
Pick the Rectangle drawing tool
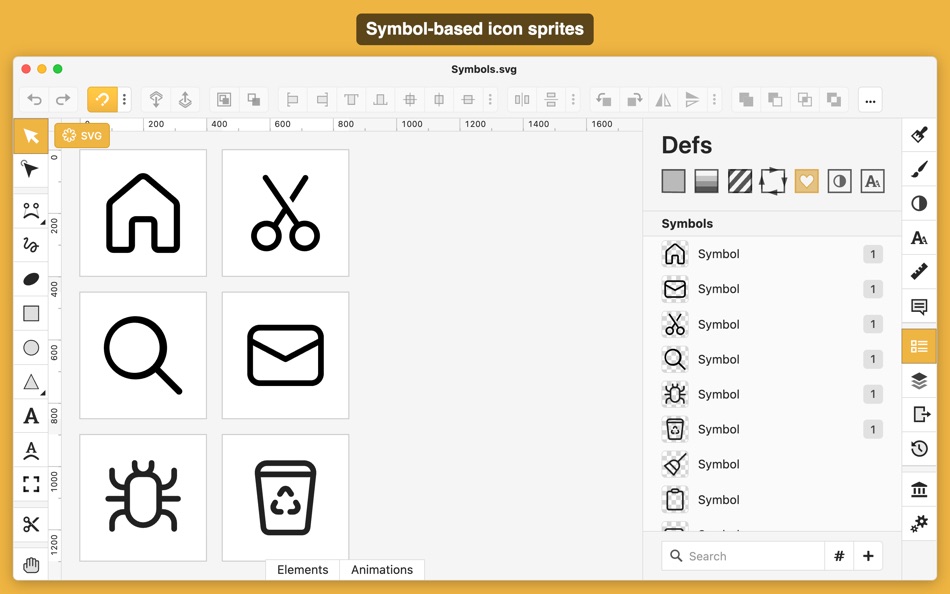30,313
